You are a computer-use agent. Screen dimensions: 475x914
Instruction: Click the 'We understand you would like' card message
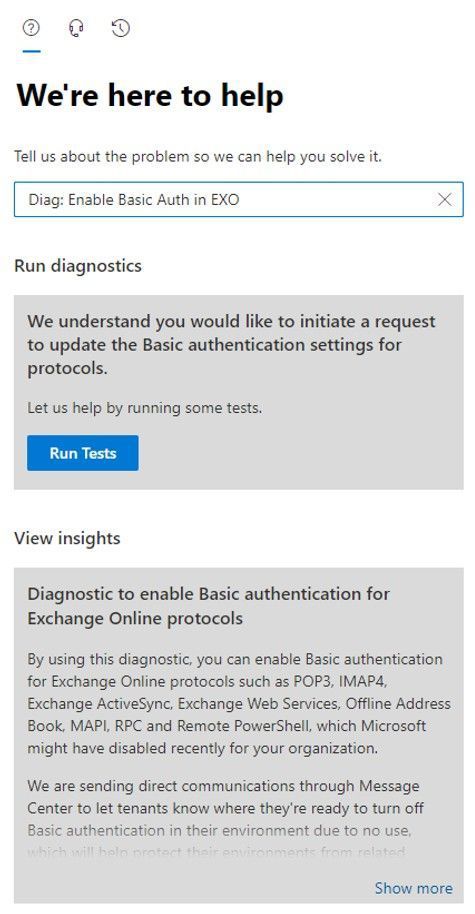(231, 344)
